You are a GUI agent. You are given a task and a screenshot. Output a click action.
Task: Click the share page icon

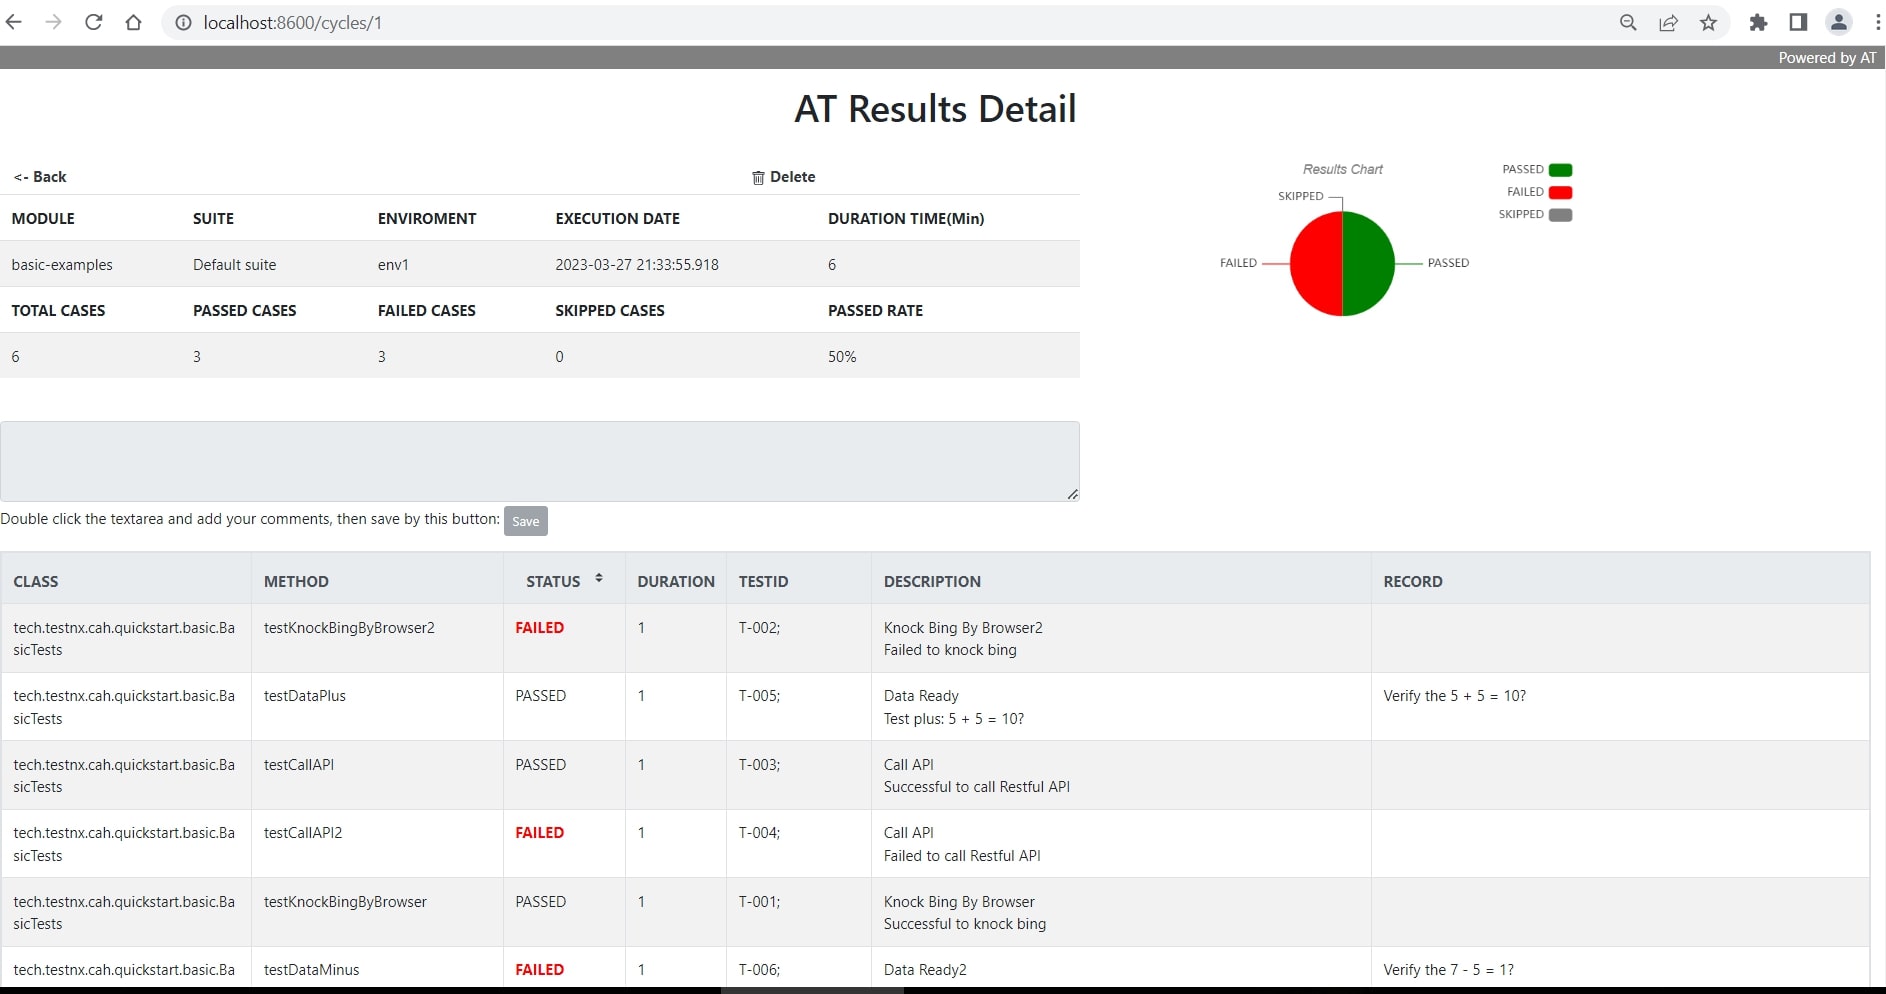pyautogui.click(x=1668, y=22)
